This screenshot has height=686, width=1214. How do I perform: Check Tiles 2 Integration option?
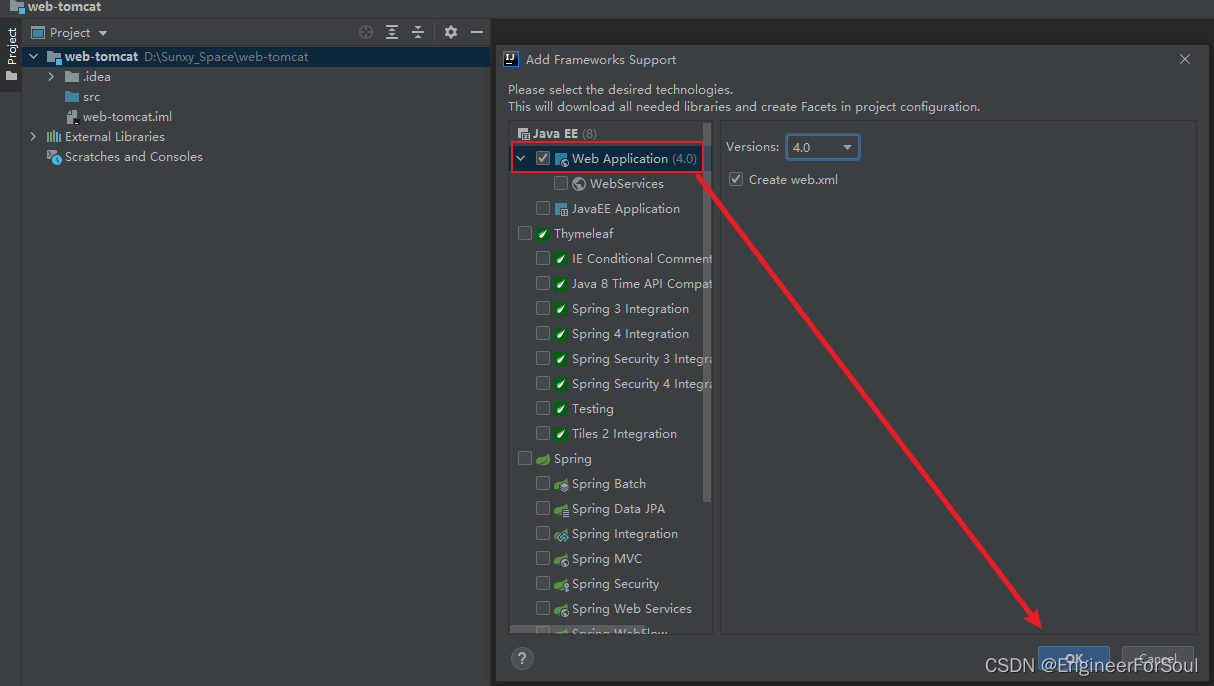click(x=543, y=433)
